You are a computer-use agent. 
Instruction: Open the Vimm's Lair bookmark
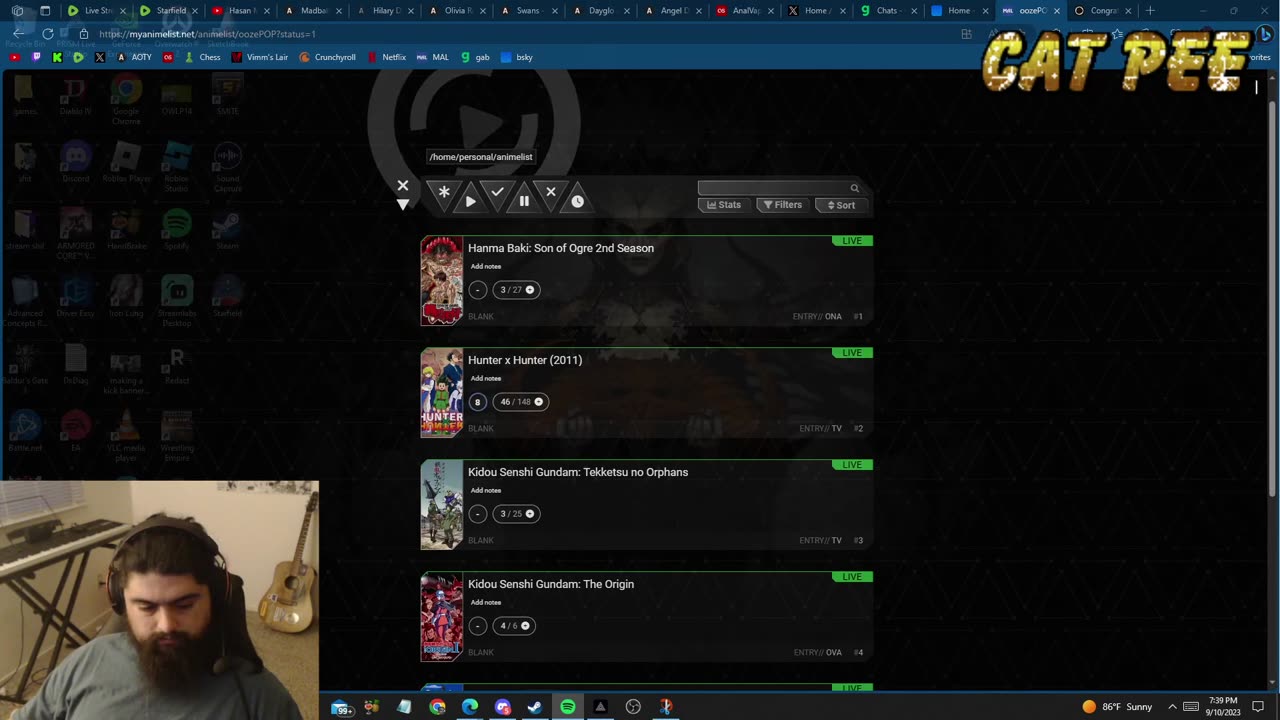(260, 57)
